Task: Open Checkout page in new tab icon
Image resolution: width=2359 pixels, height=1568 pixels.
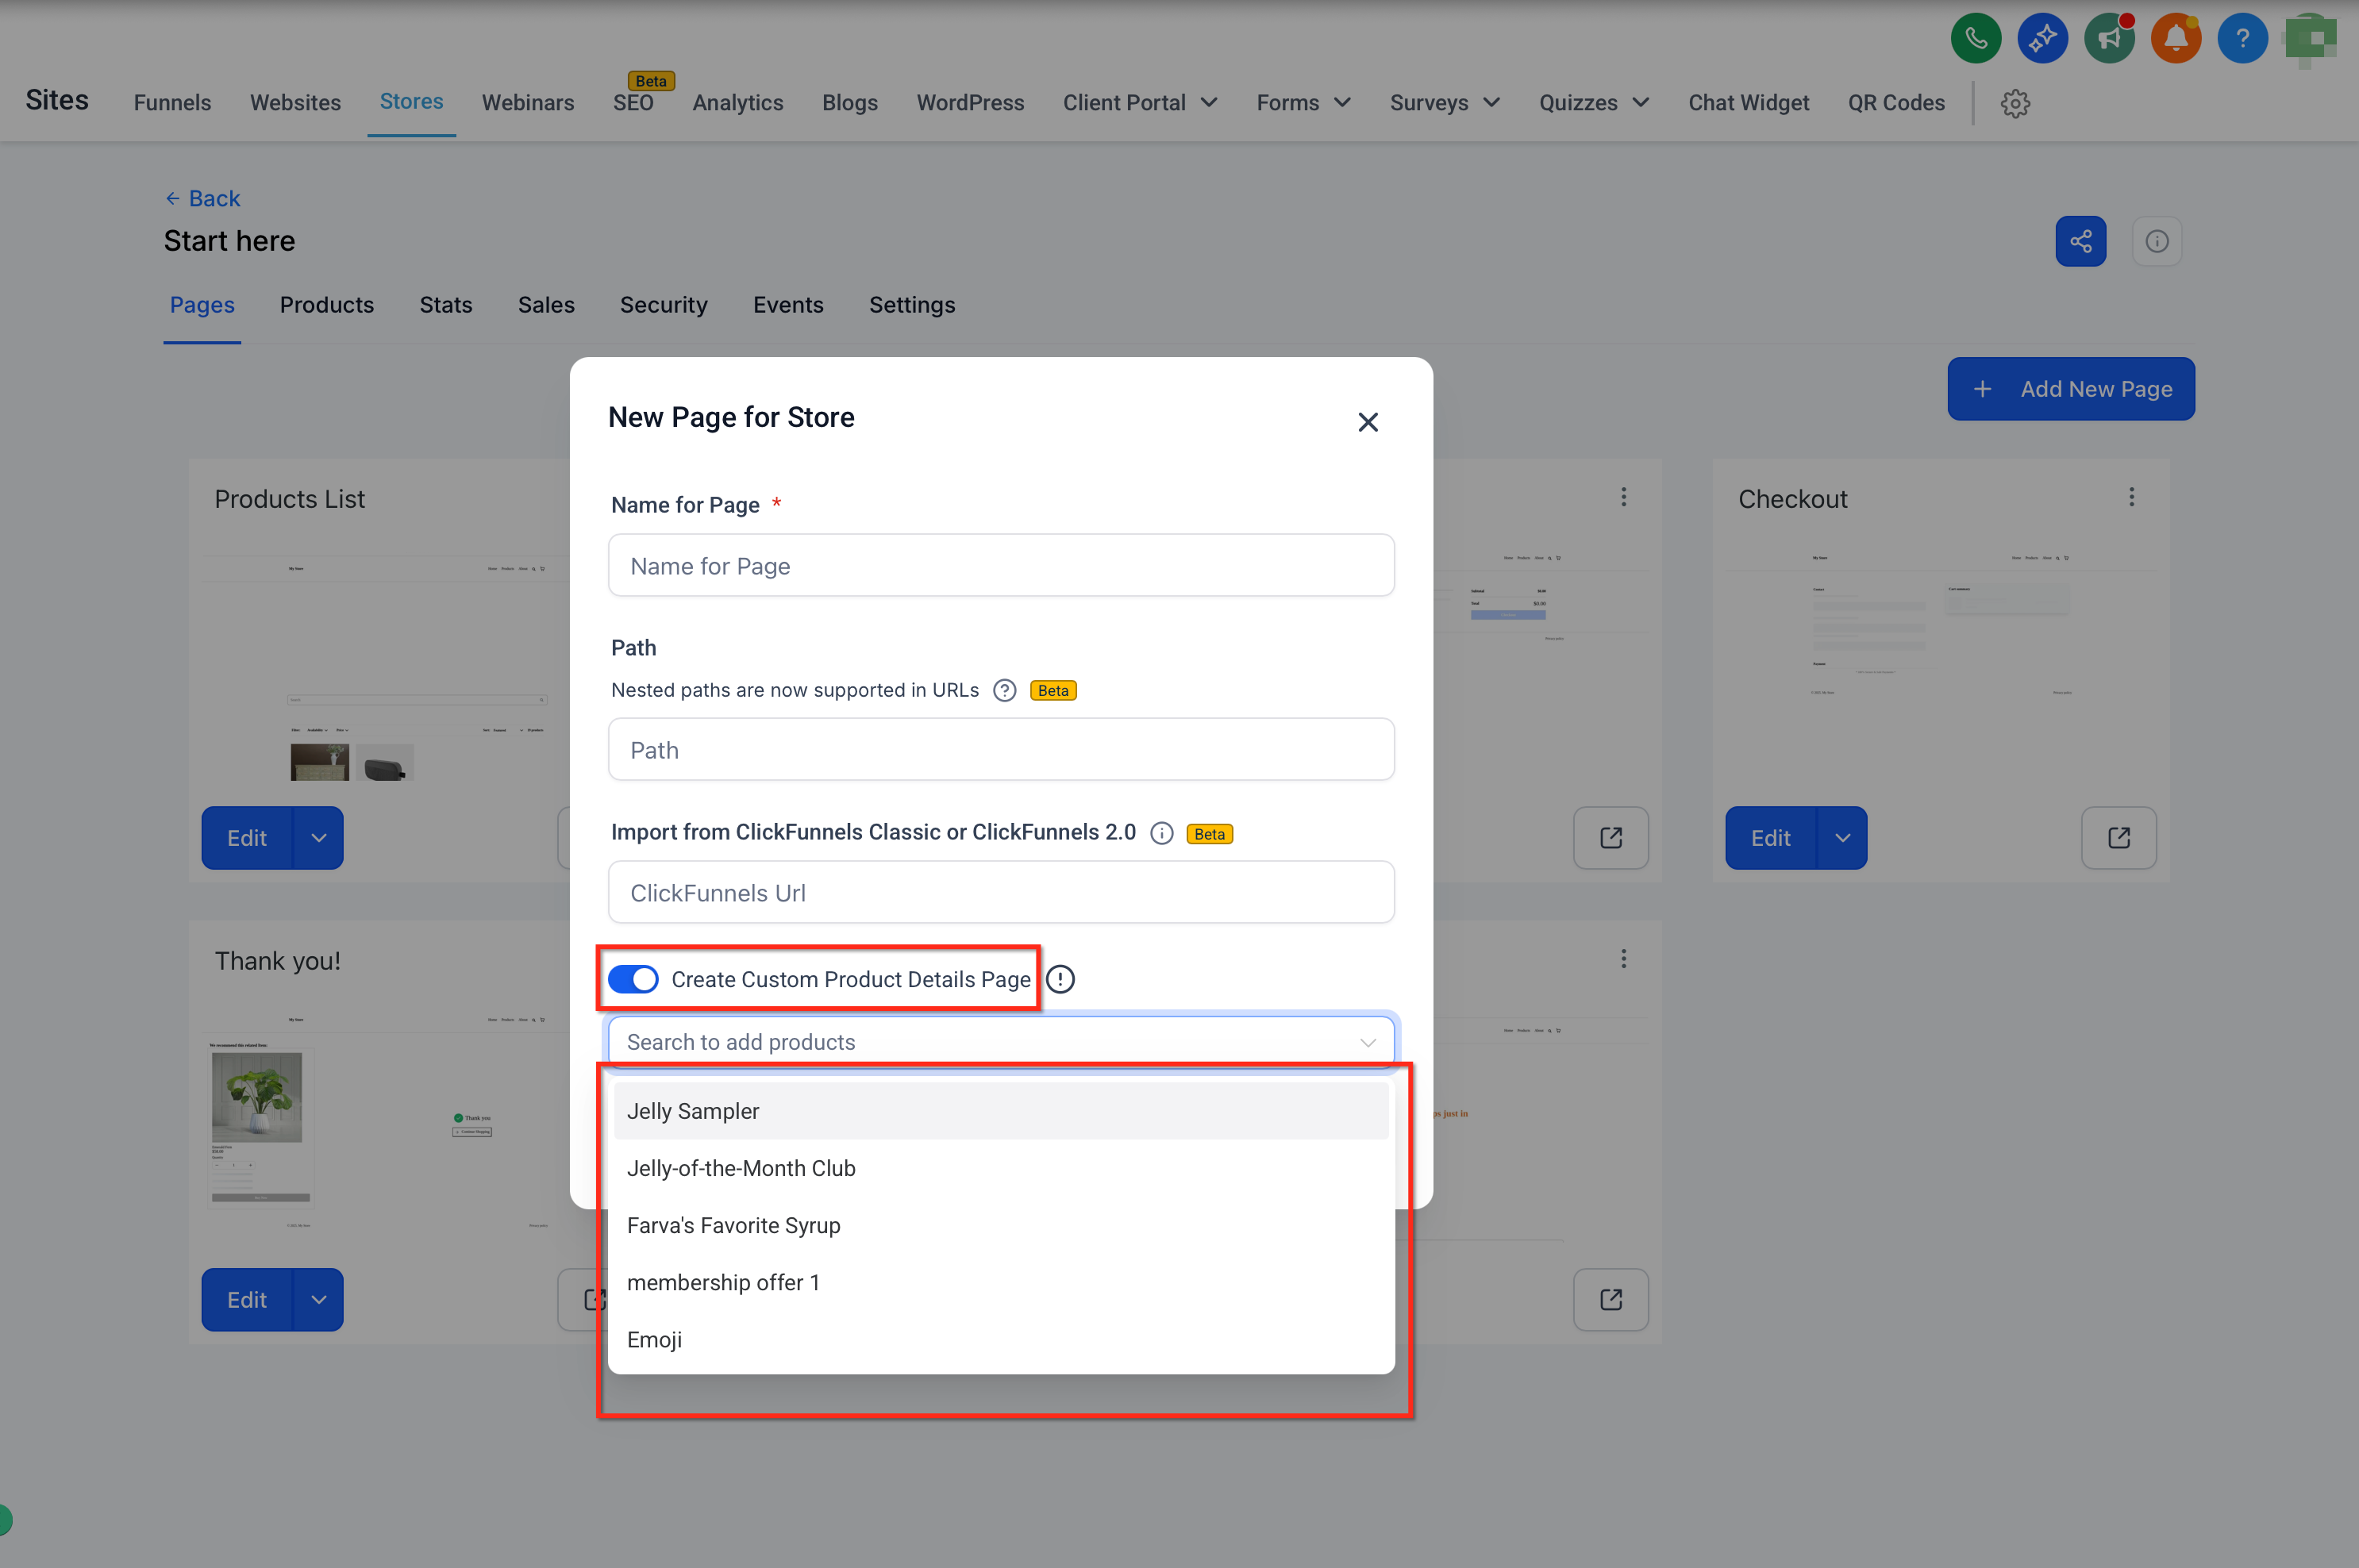Action: [2118, 838]
